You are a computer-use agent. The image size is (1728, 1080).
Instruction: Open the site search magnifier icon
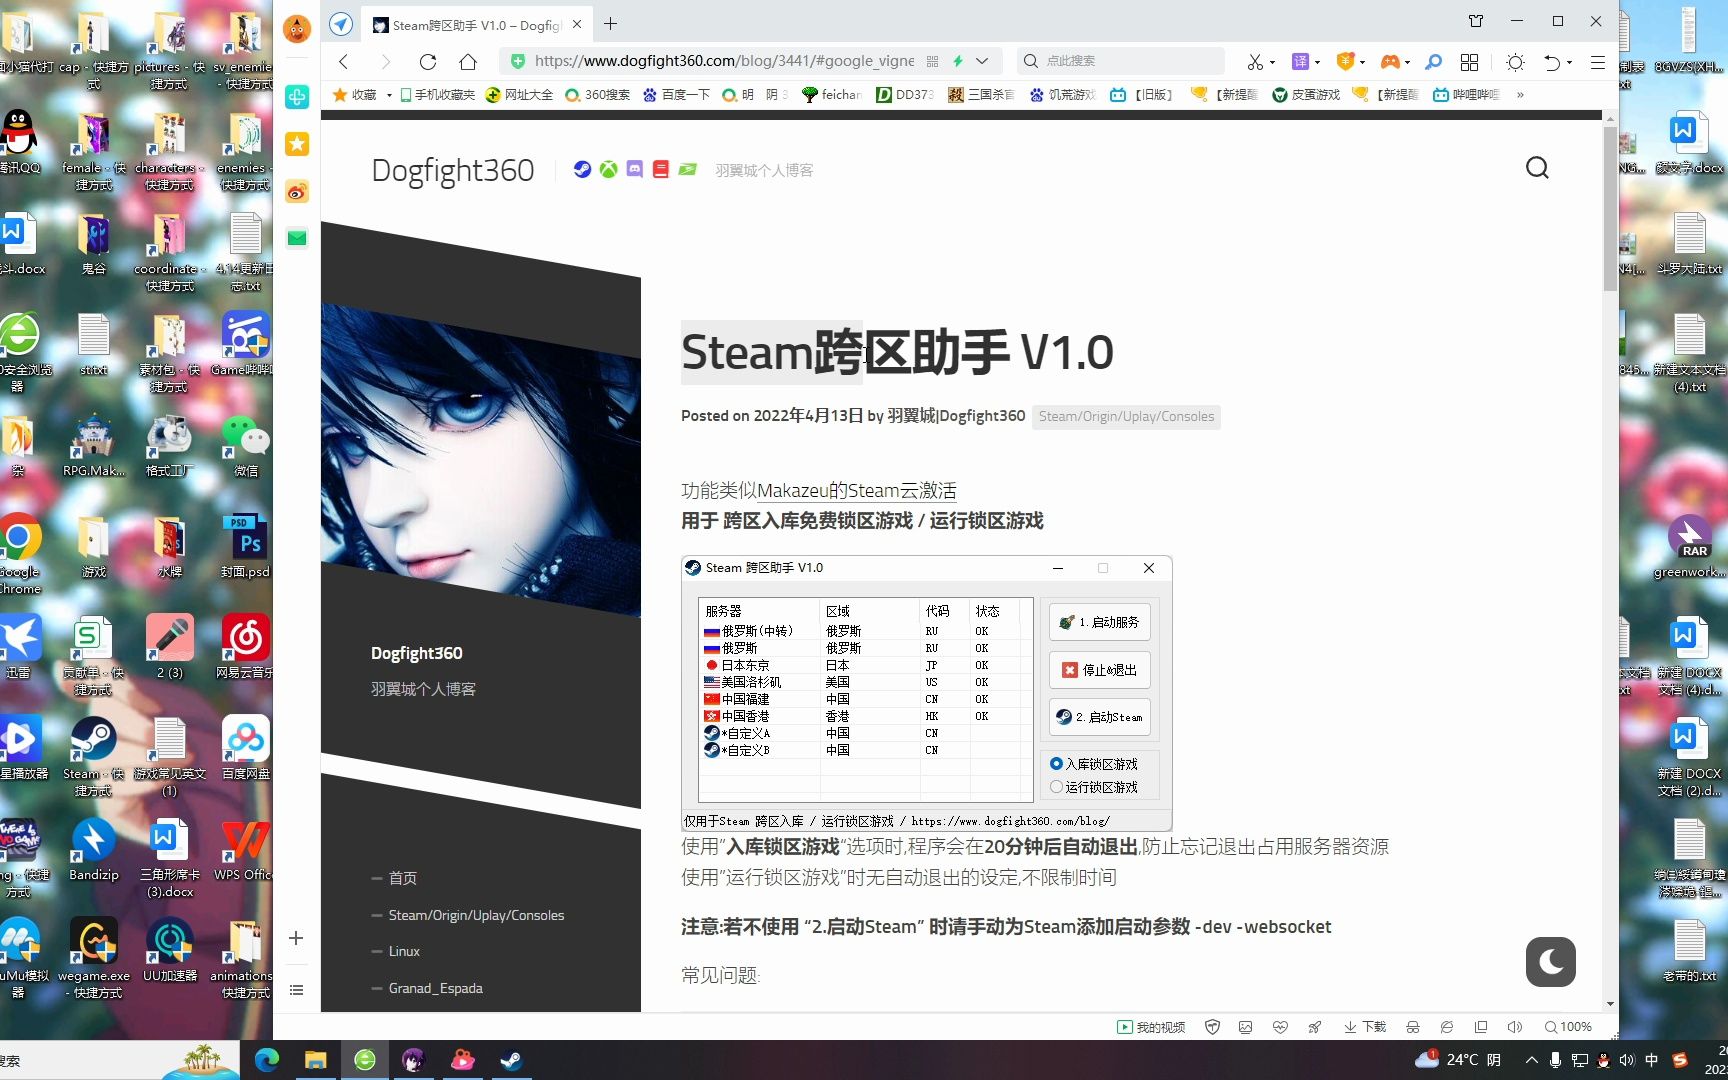click(1537, 168)
